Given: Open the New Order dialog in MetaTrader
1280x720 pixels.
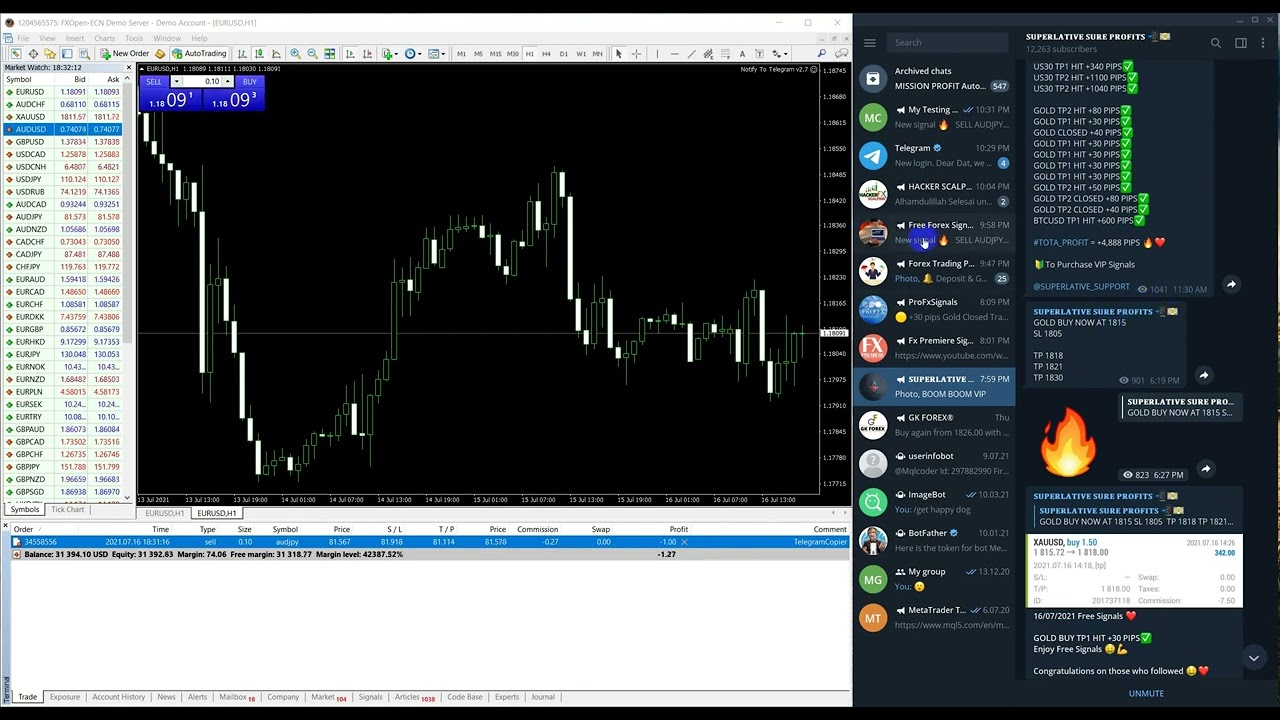Looking at the screenshot, I should tap(125, 53).
